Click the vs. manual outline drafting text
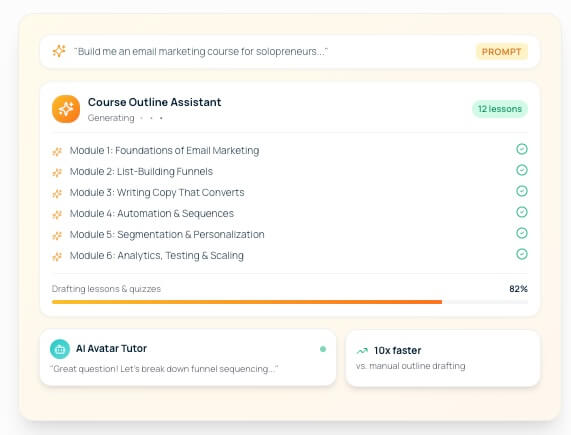 coord(411,366)
